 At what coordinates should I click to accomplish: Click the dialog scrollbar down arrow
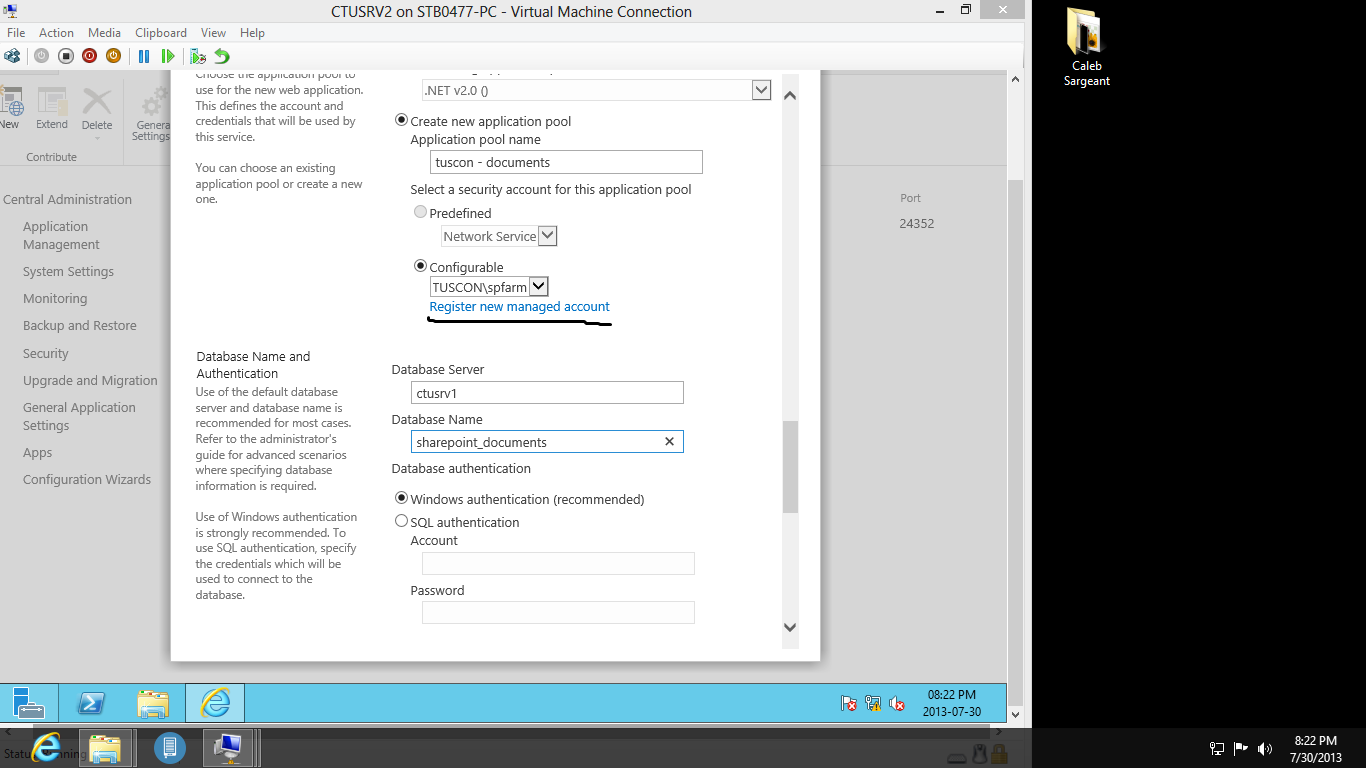(790, 627)
